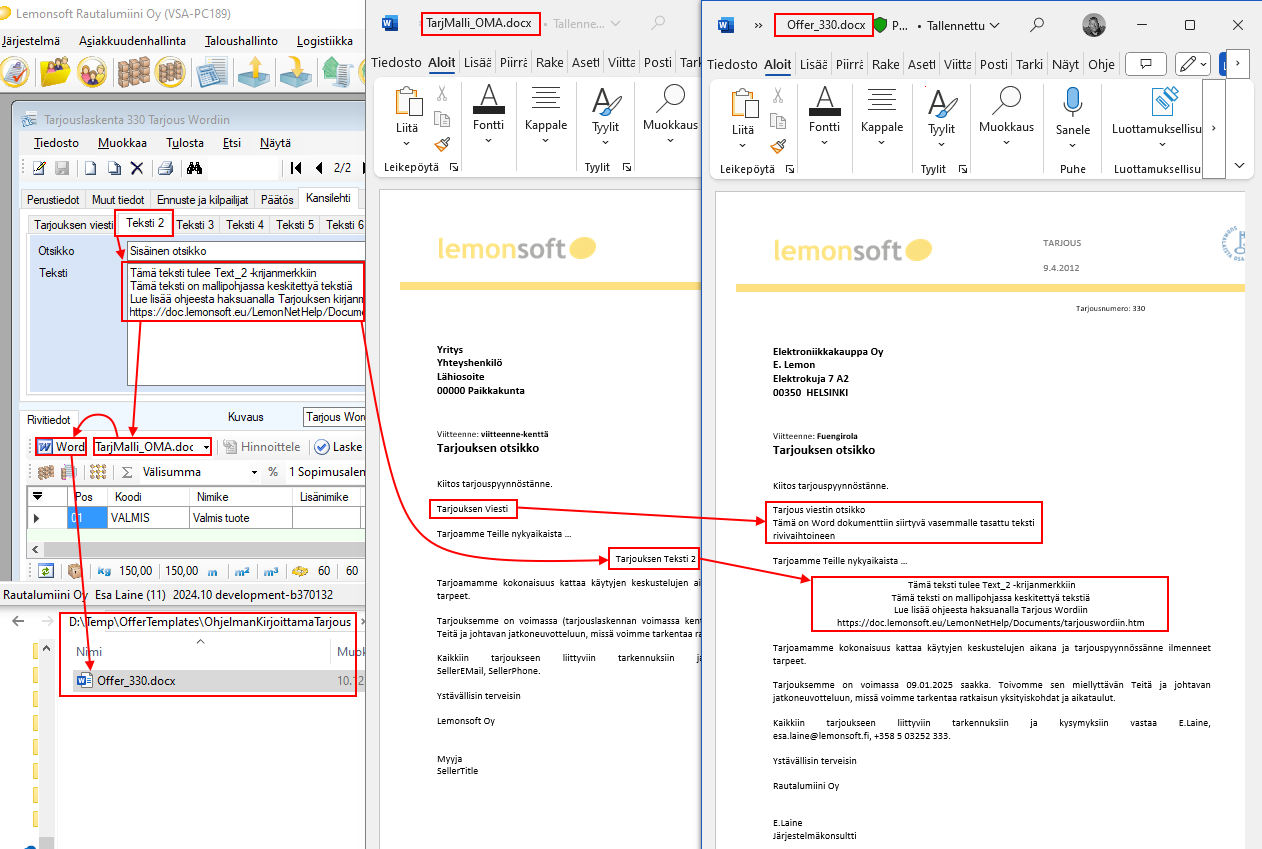Click the Otsikko field with Sisäinen otsikko
Screen dimensions: 1262x849
coord(245,251)
